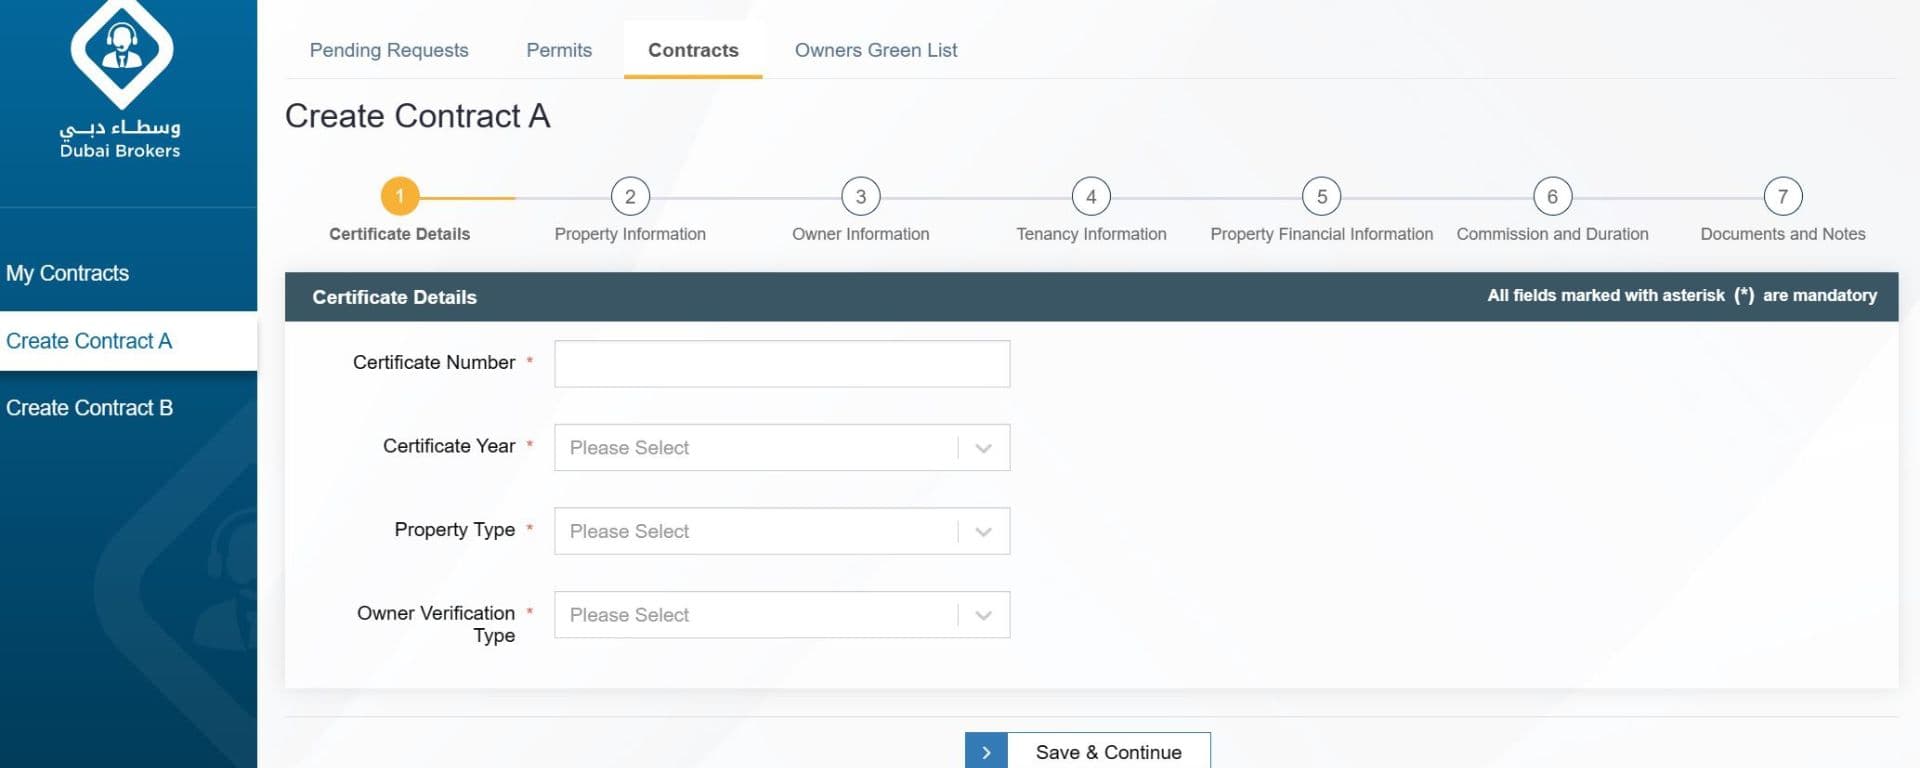
Task: Click the mandatory fields asterisk notice
Action: tap(1682, 295)
